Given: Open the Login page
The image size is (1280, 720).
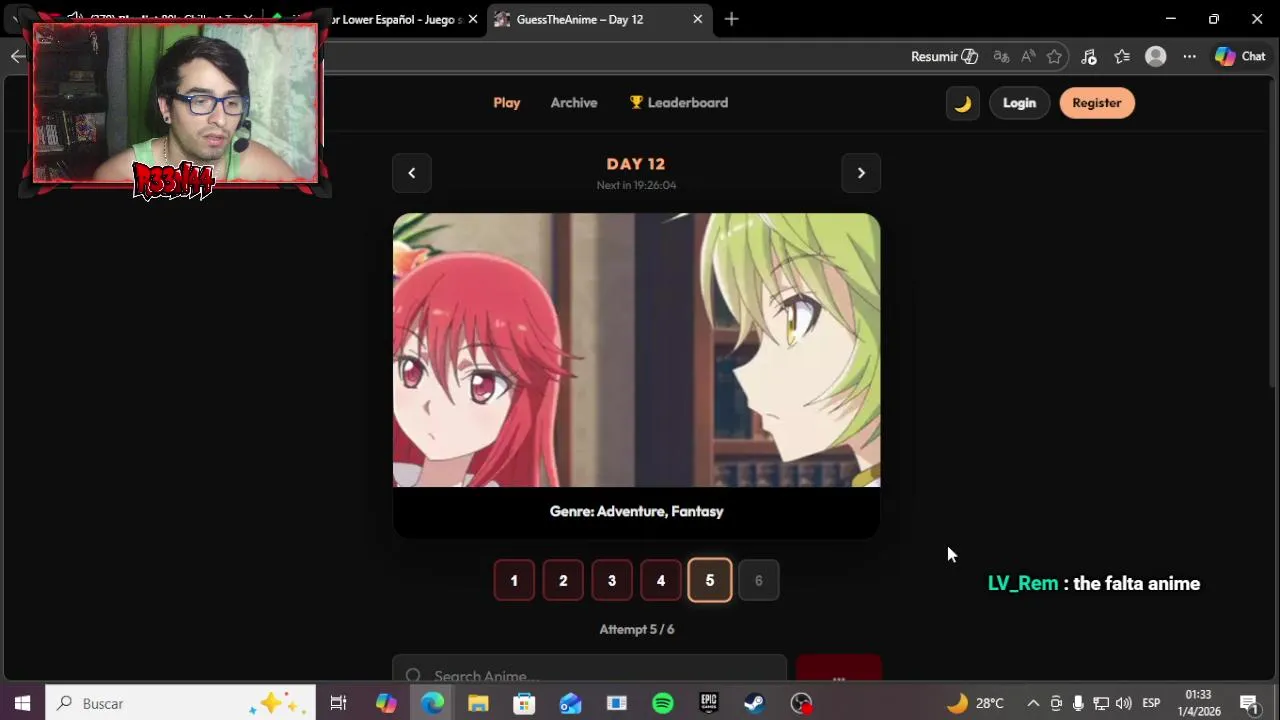Looking at the screenshot, I should (1019, 103).
